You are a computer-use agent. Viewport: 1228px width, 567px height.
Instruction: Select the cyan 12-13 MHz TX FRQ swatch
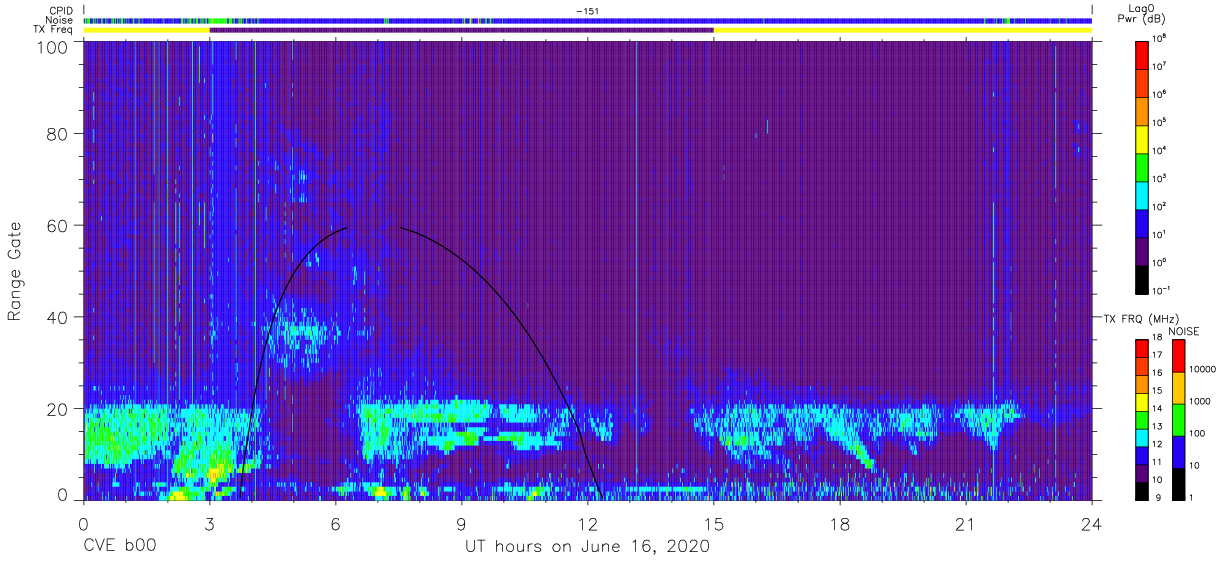click(x=1142, y=438)
